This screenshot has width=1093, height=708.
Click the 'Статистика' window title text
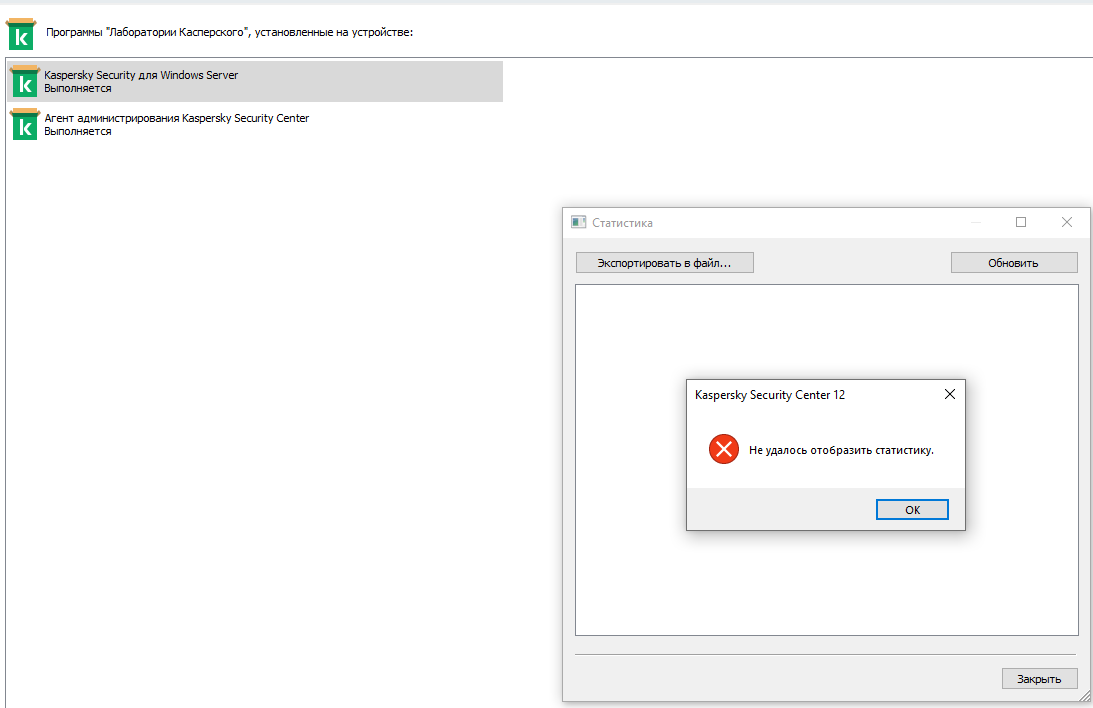click(622, 223)
